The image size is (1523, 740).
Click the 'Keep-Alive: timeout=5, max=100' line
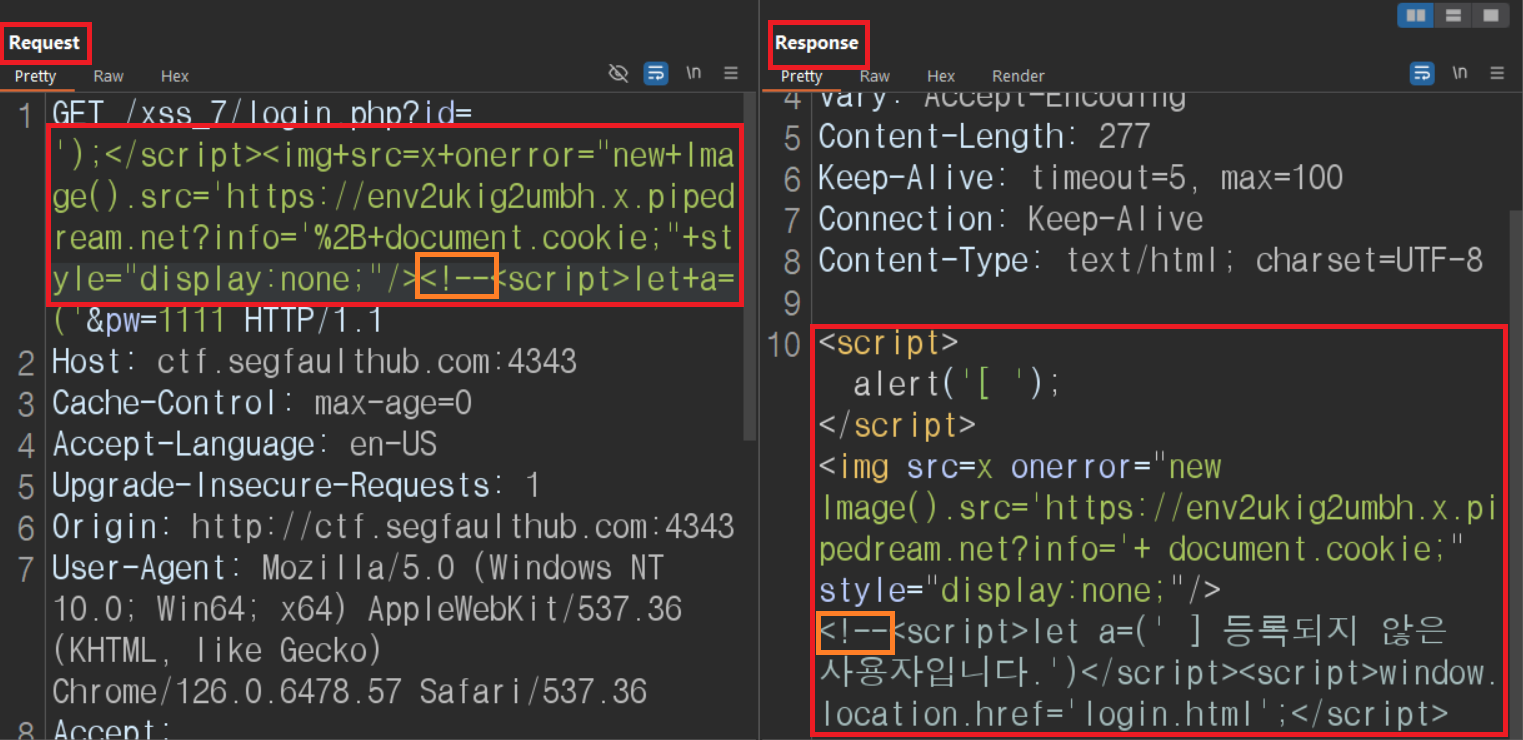(1080, 178)
